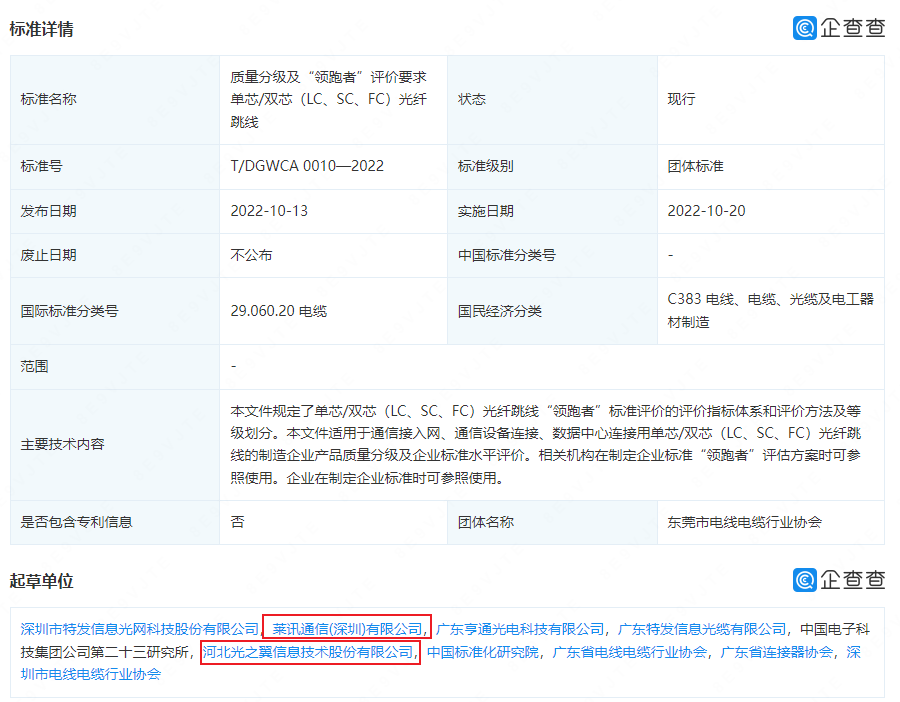Select the 是否包含专利信息 label
The image size is (900, 702).
(x=76, y=522)
